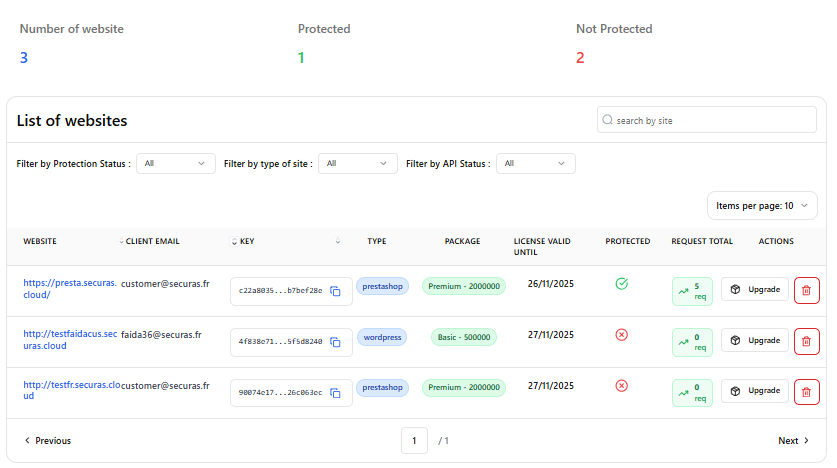Open the Filter by Protection Status dropdown
The image size is (837, 468).
176,163
